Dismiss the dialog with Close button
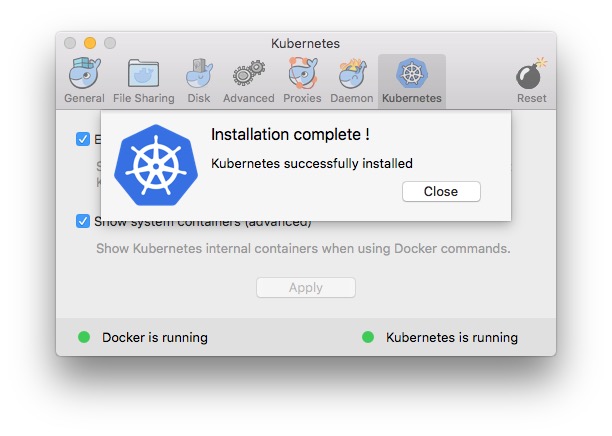 click(441, 191)
